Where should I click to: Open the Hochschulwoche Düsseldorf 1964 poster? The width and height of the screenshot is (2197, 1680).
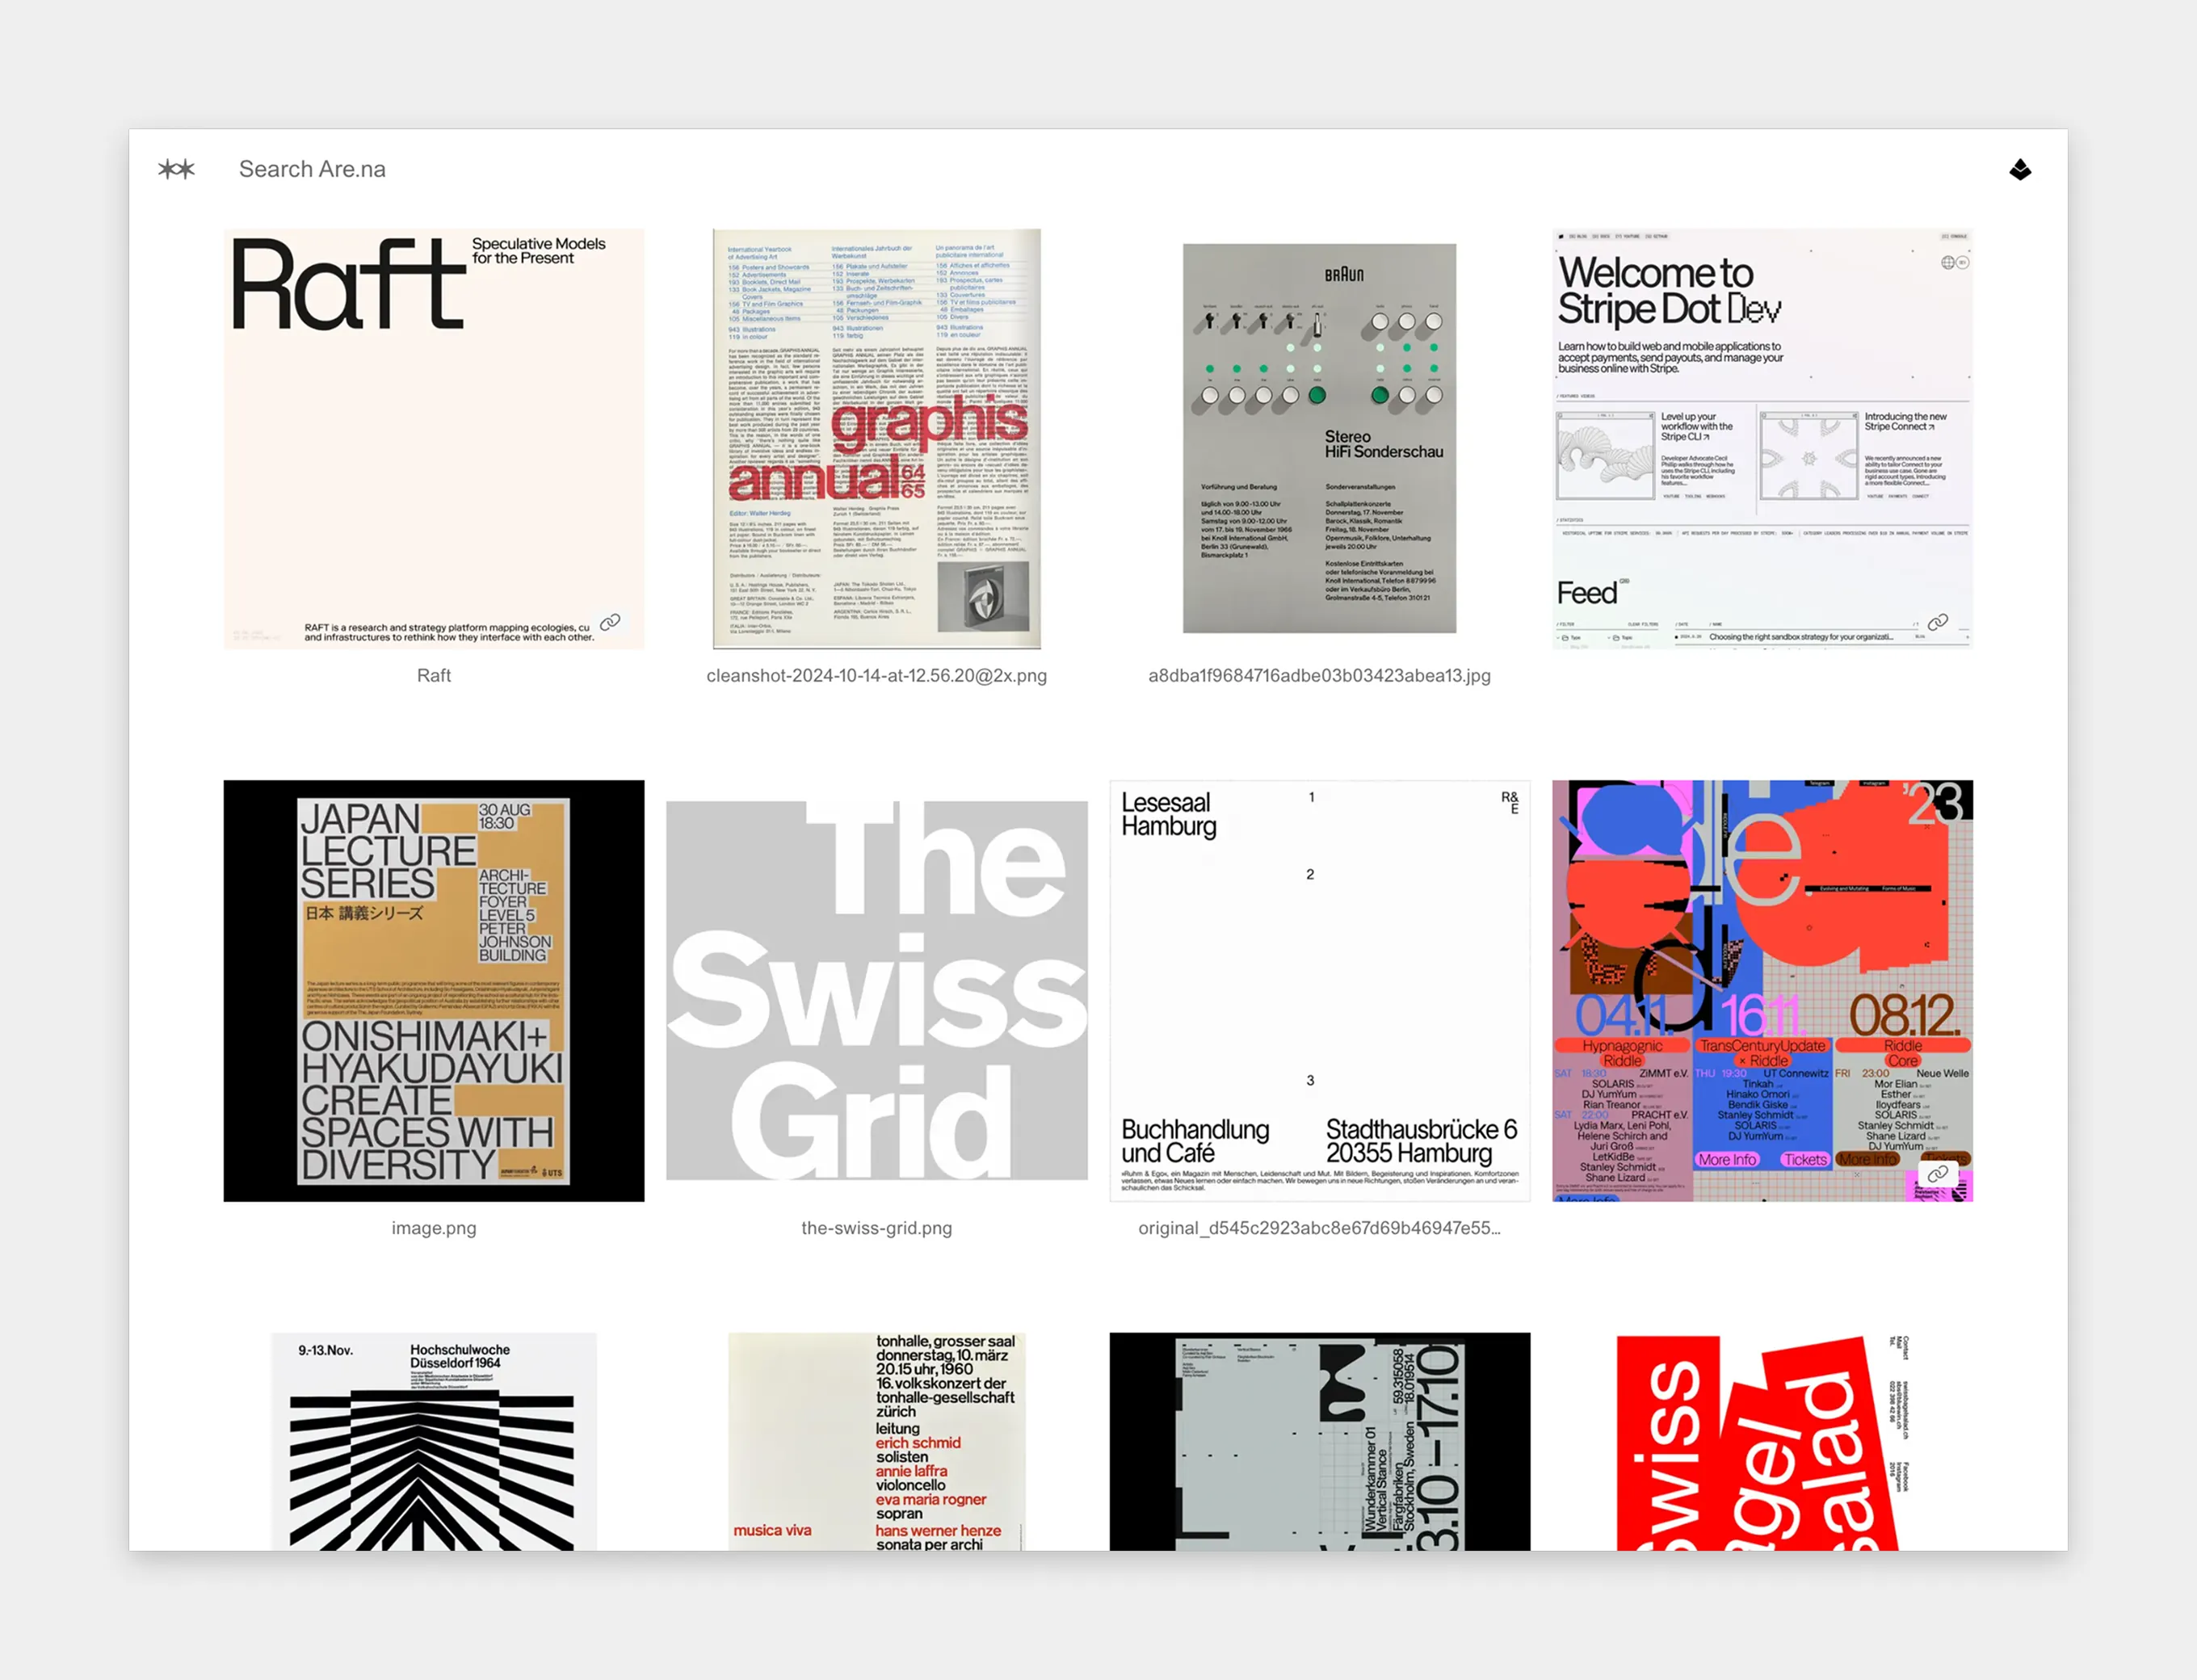click(x=434, y=1442)
